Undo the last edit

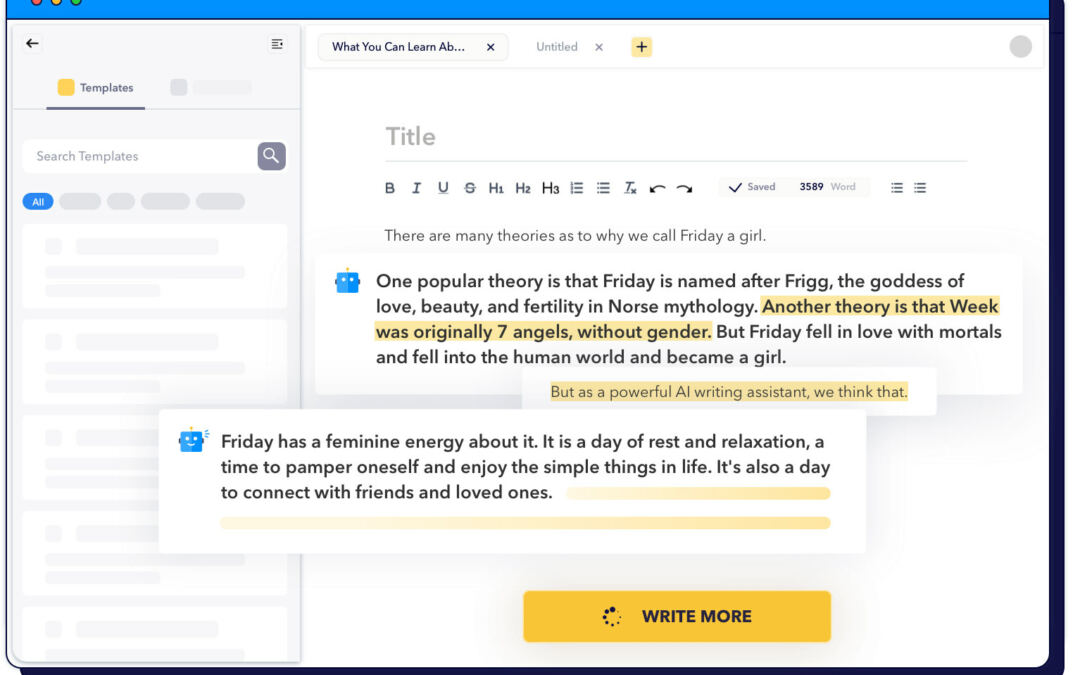657,188
